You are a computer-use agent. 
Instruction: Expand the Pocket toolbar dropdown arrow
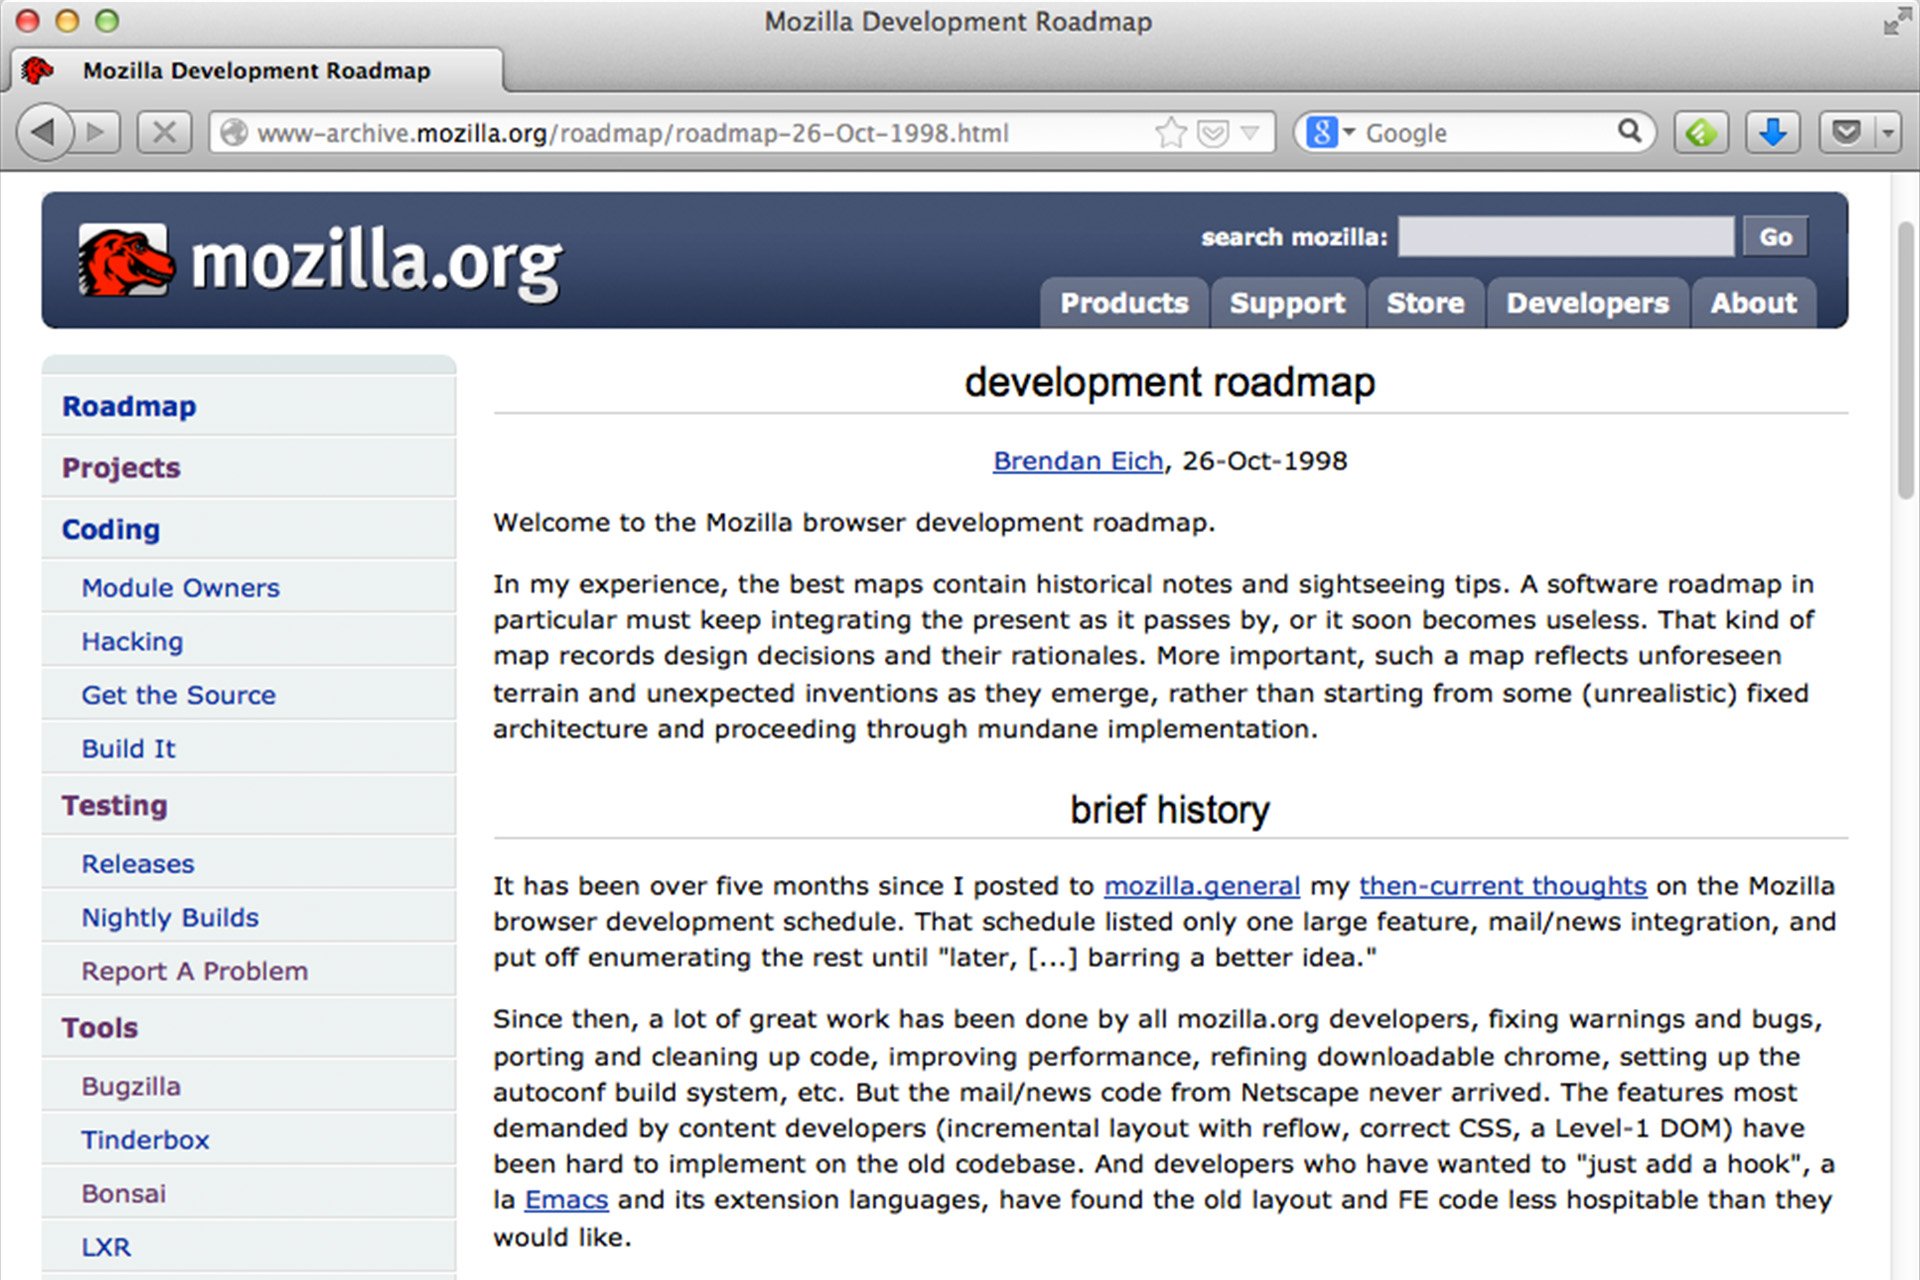pos(1887,132)
